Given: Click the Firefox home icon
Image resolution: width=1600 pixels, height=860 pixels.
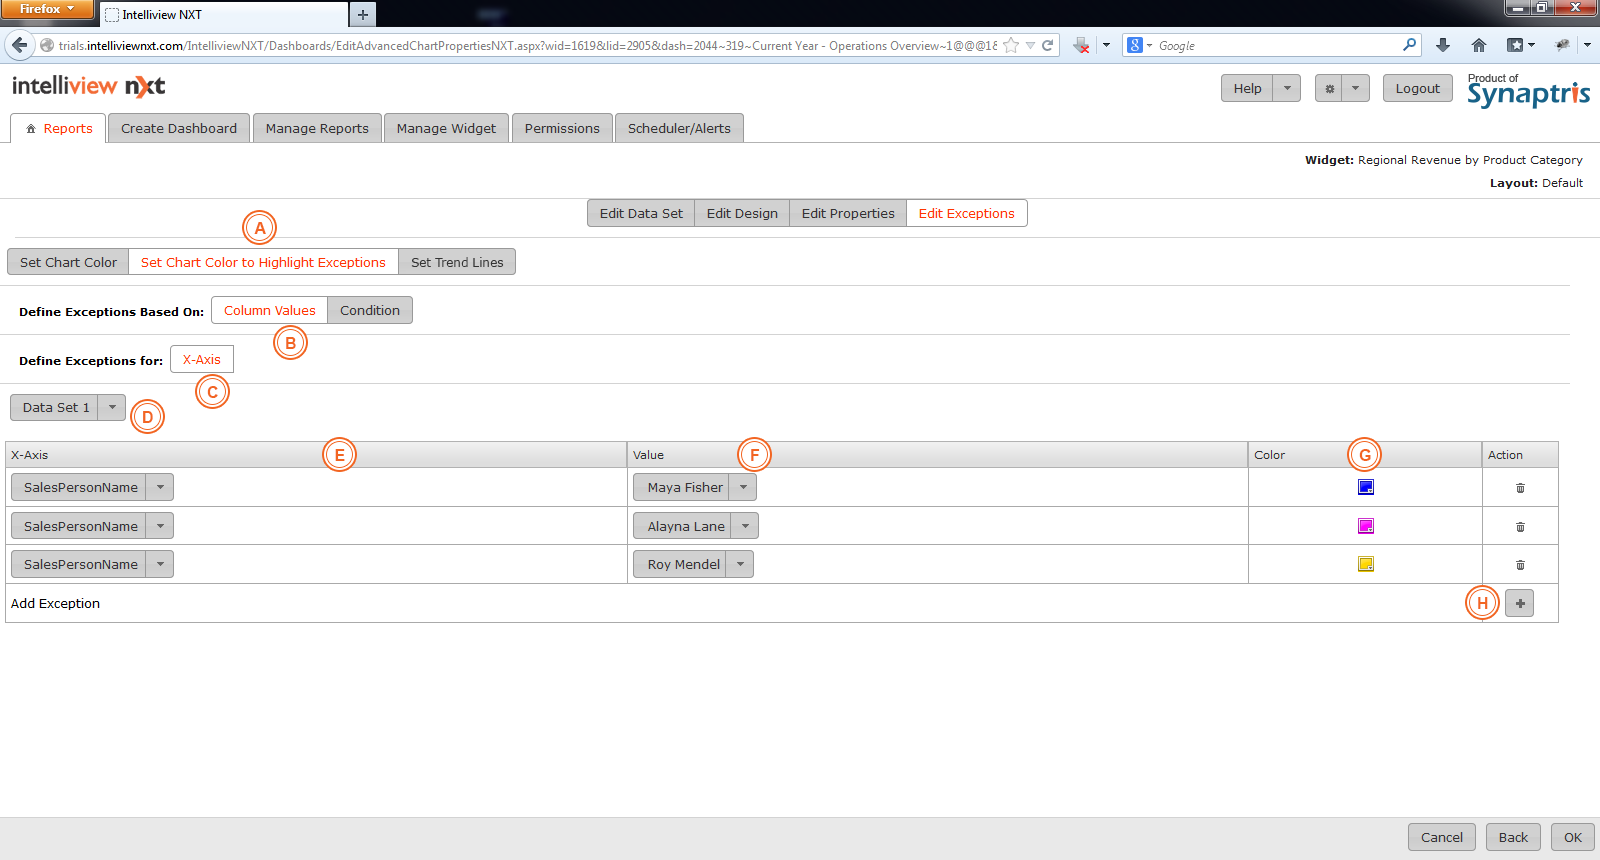Looking at the screenshot, I should pos(1479,45).
